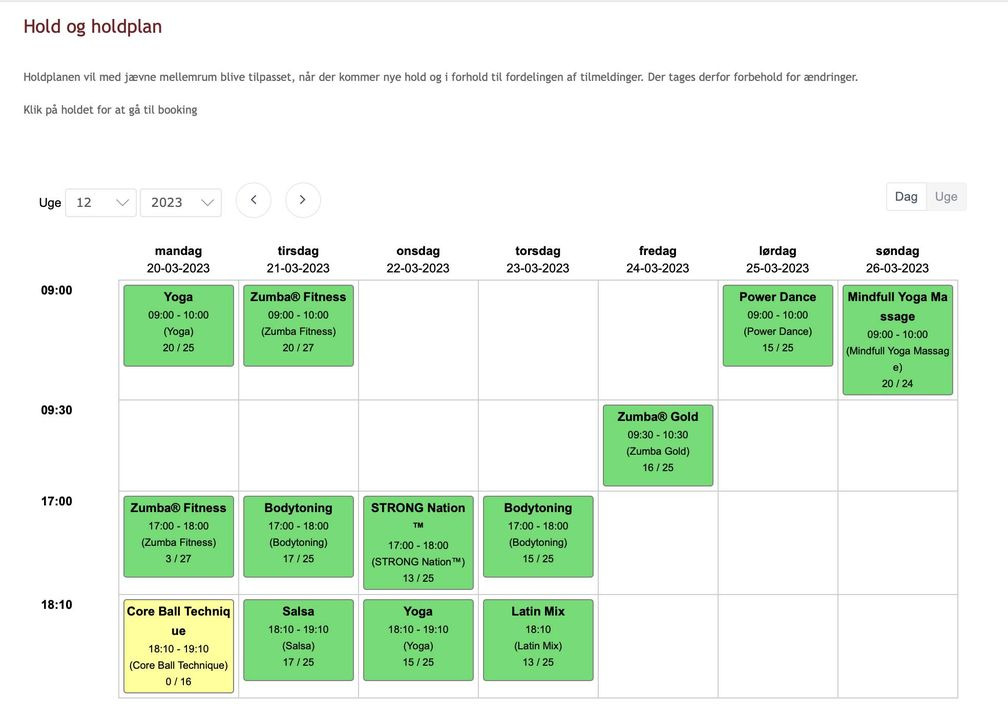Open the week number dropdown showing 12
This screenshot has height=720, width=1008.
tap(101, 202)
